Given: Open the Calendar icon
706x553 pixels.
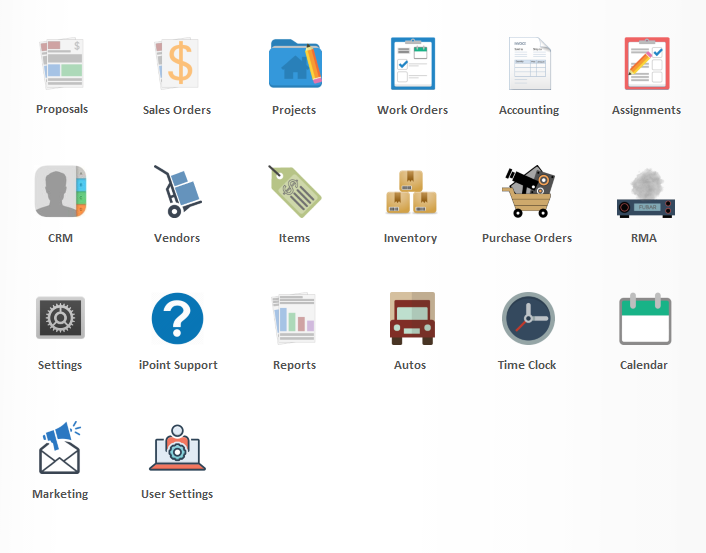Looking at the screenshot, I should tap(645, 318).
